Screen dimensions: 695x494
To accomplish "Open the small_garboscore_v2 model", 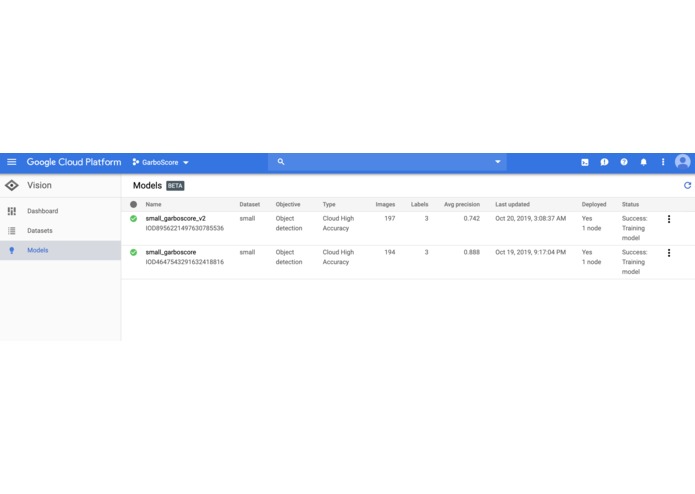I will pyautogui.click(x=176, y=218).
